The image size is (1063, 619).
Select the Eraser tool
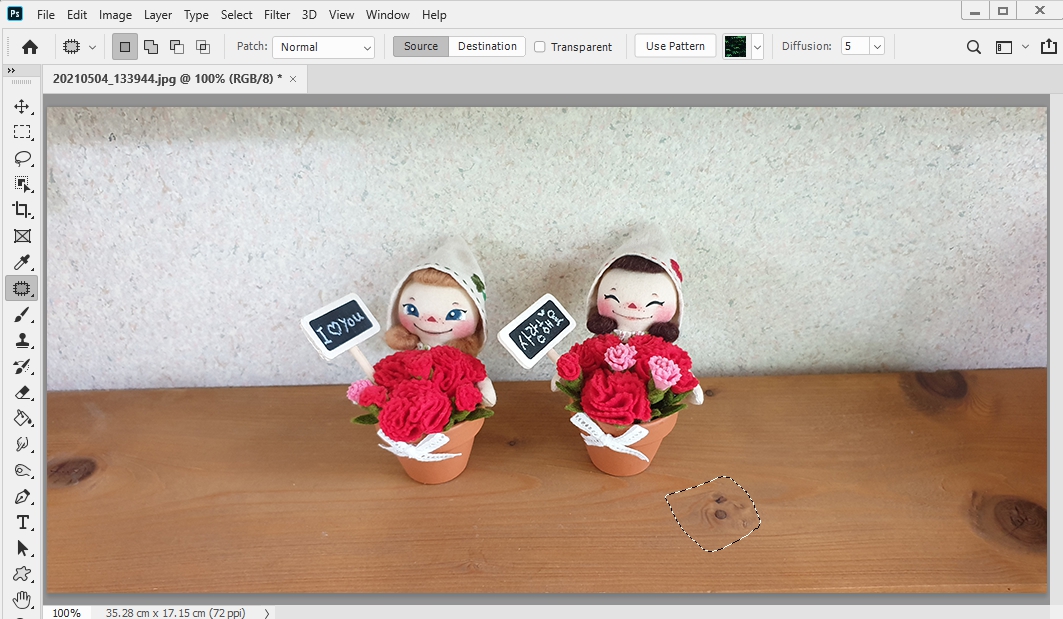point(22,393)
